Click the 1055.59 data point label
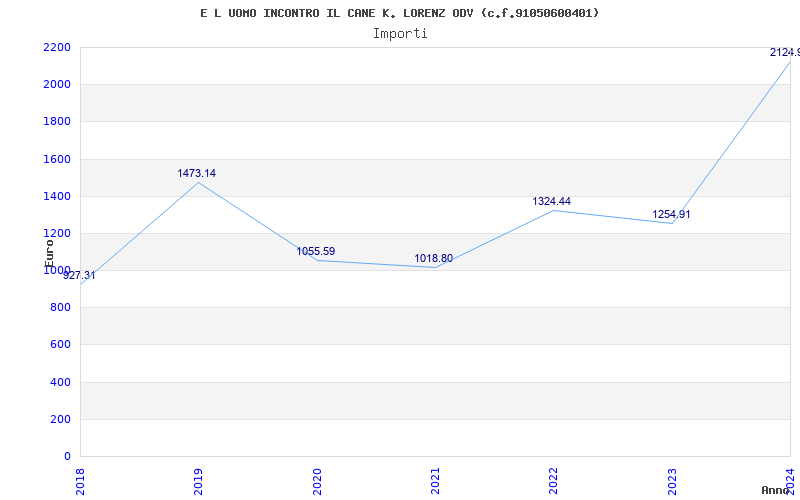This screenshot has width=800, height=500. [315, 251]
